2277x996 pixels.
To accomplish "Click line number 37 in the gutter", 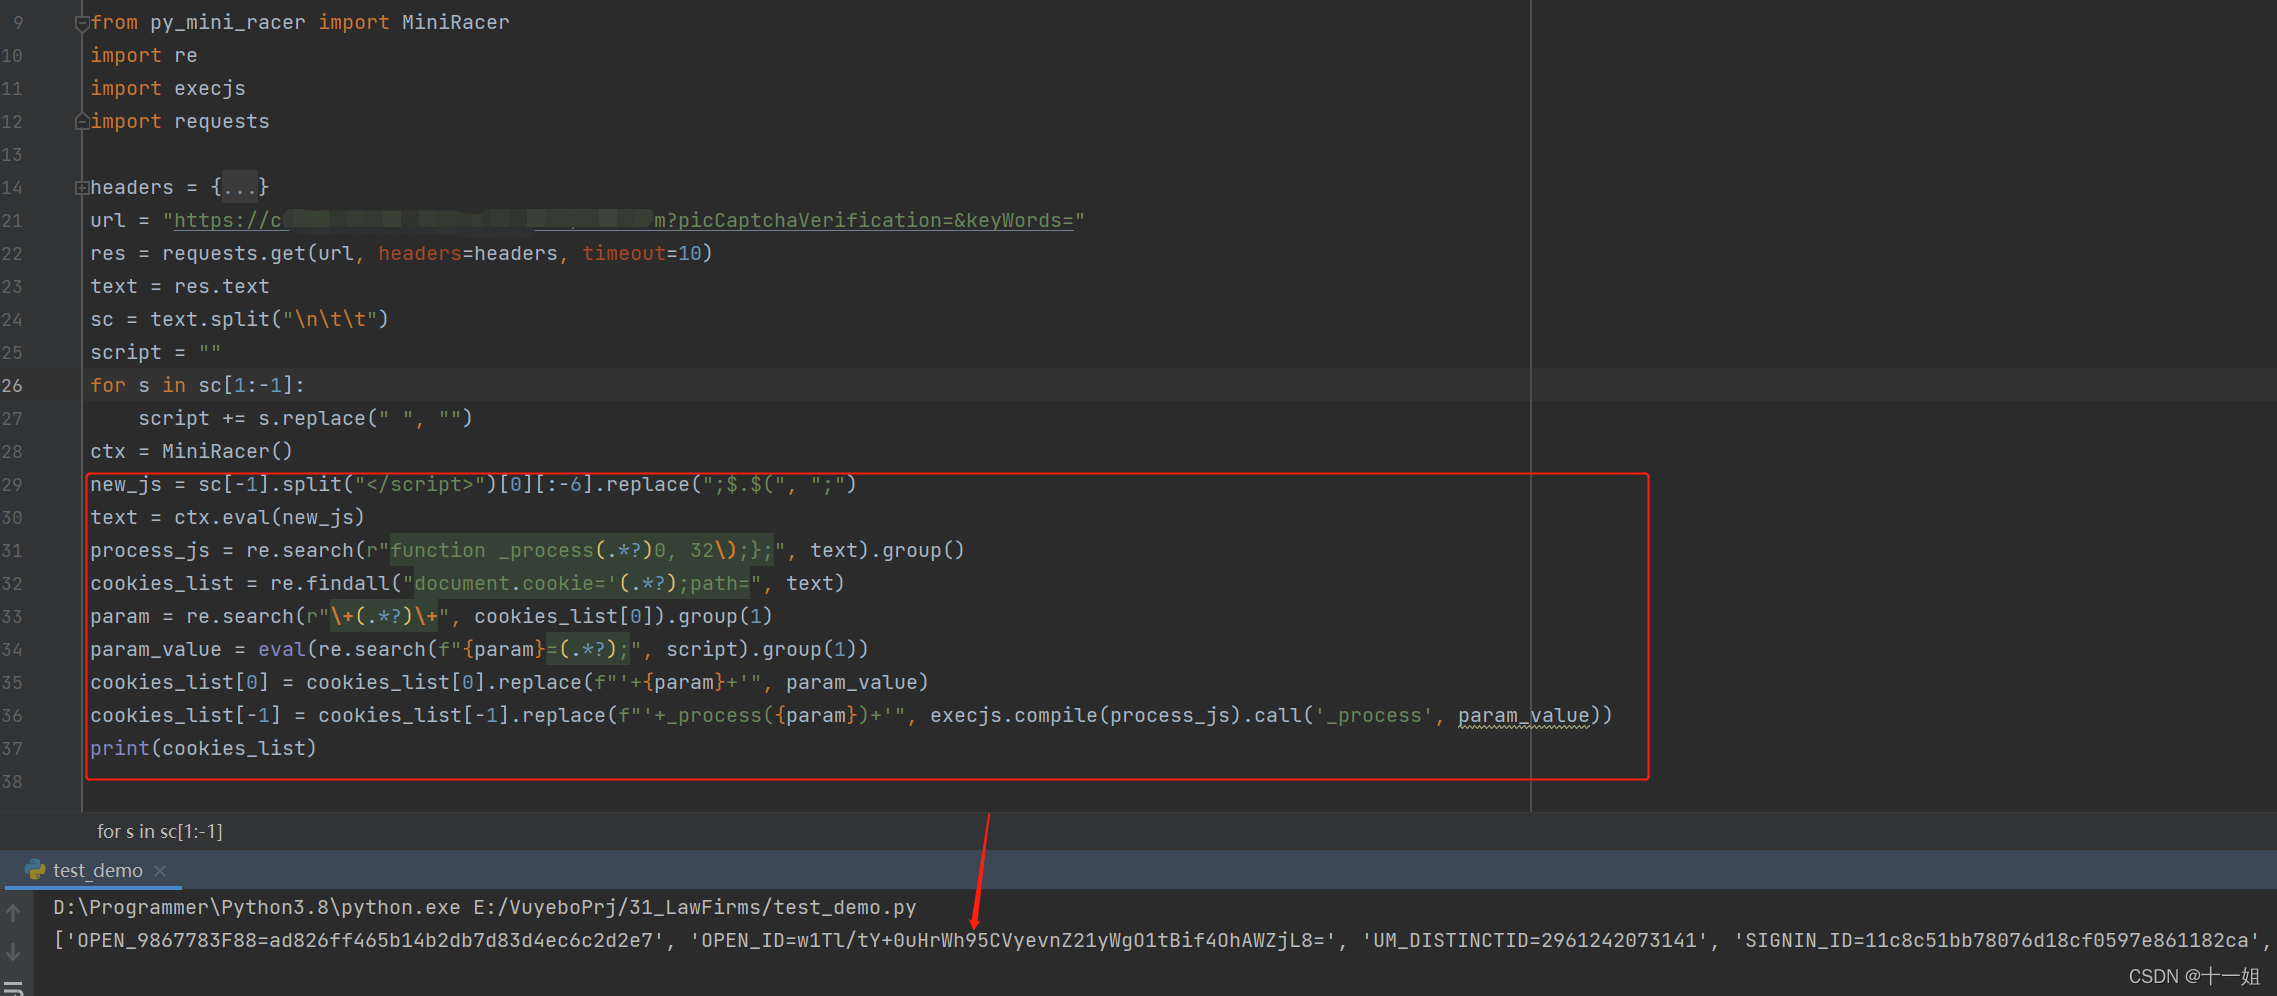I will pos(12,748).
